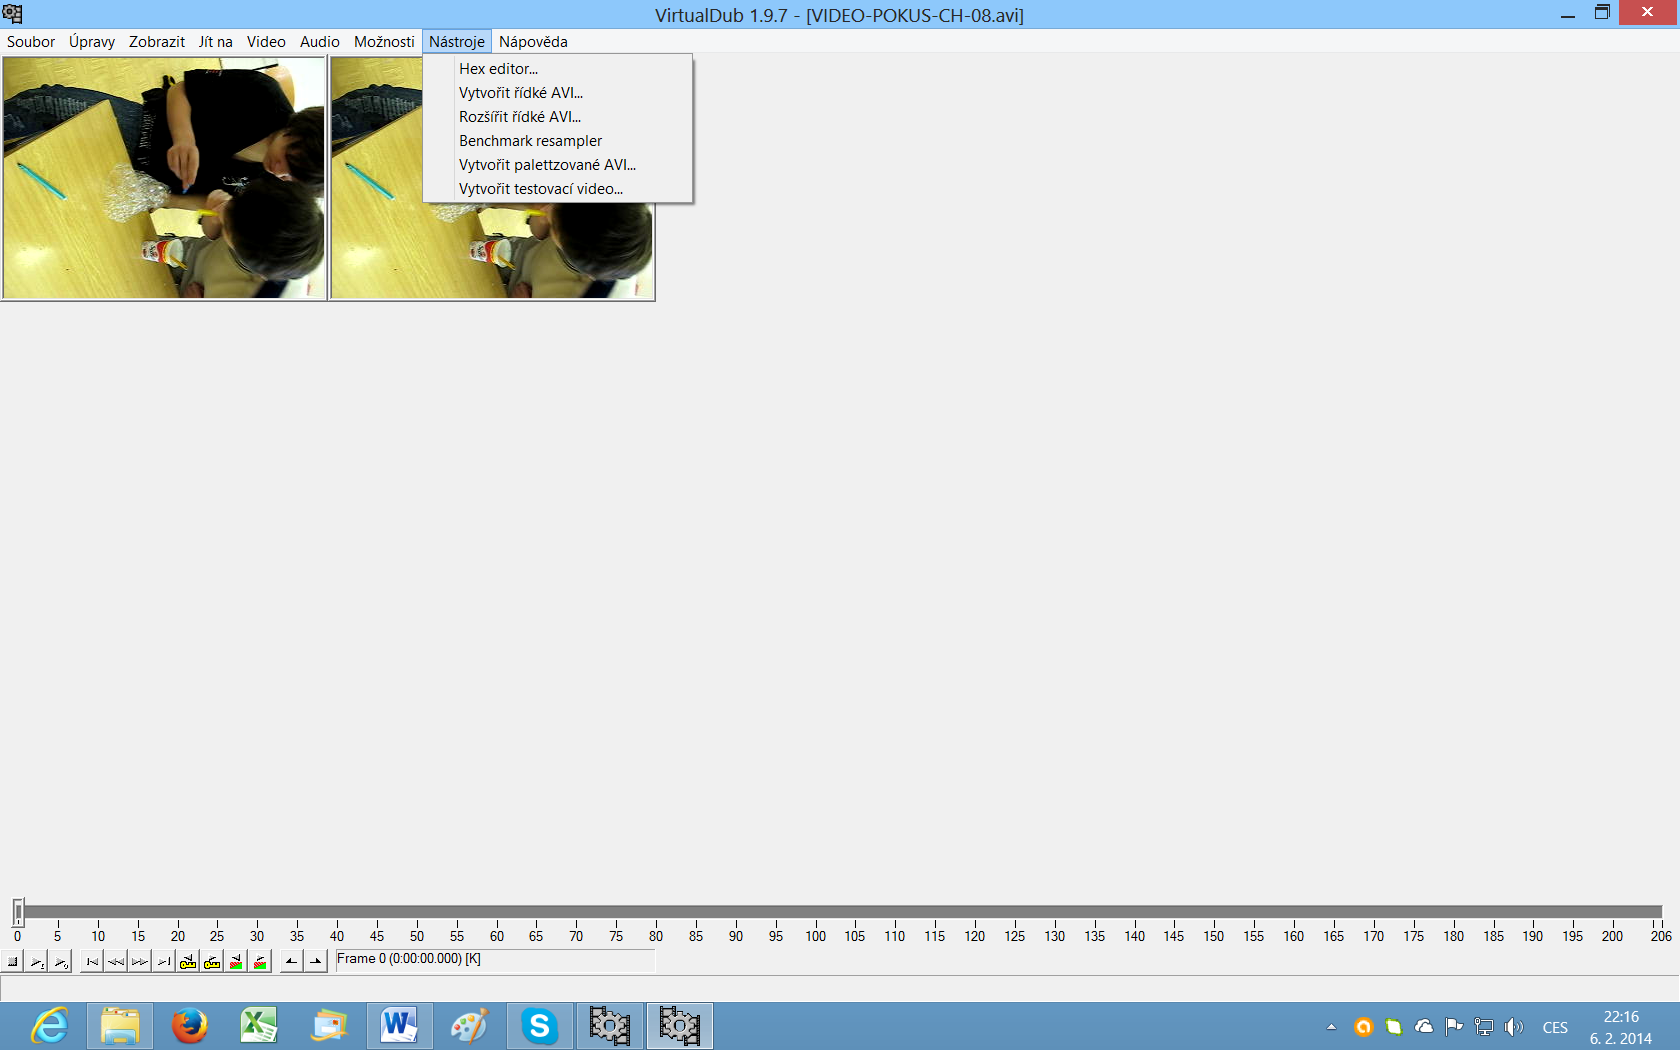Step backward one frame
Screen dimensions: 1680x1050
point(116,962)
